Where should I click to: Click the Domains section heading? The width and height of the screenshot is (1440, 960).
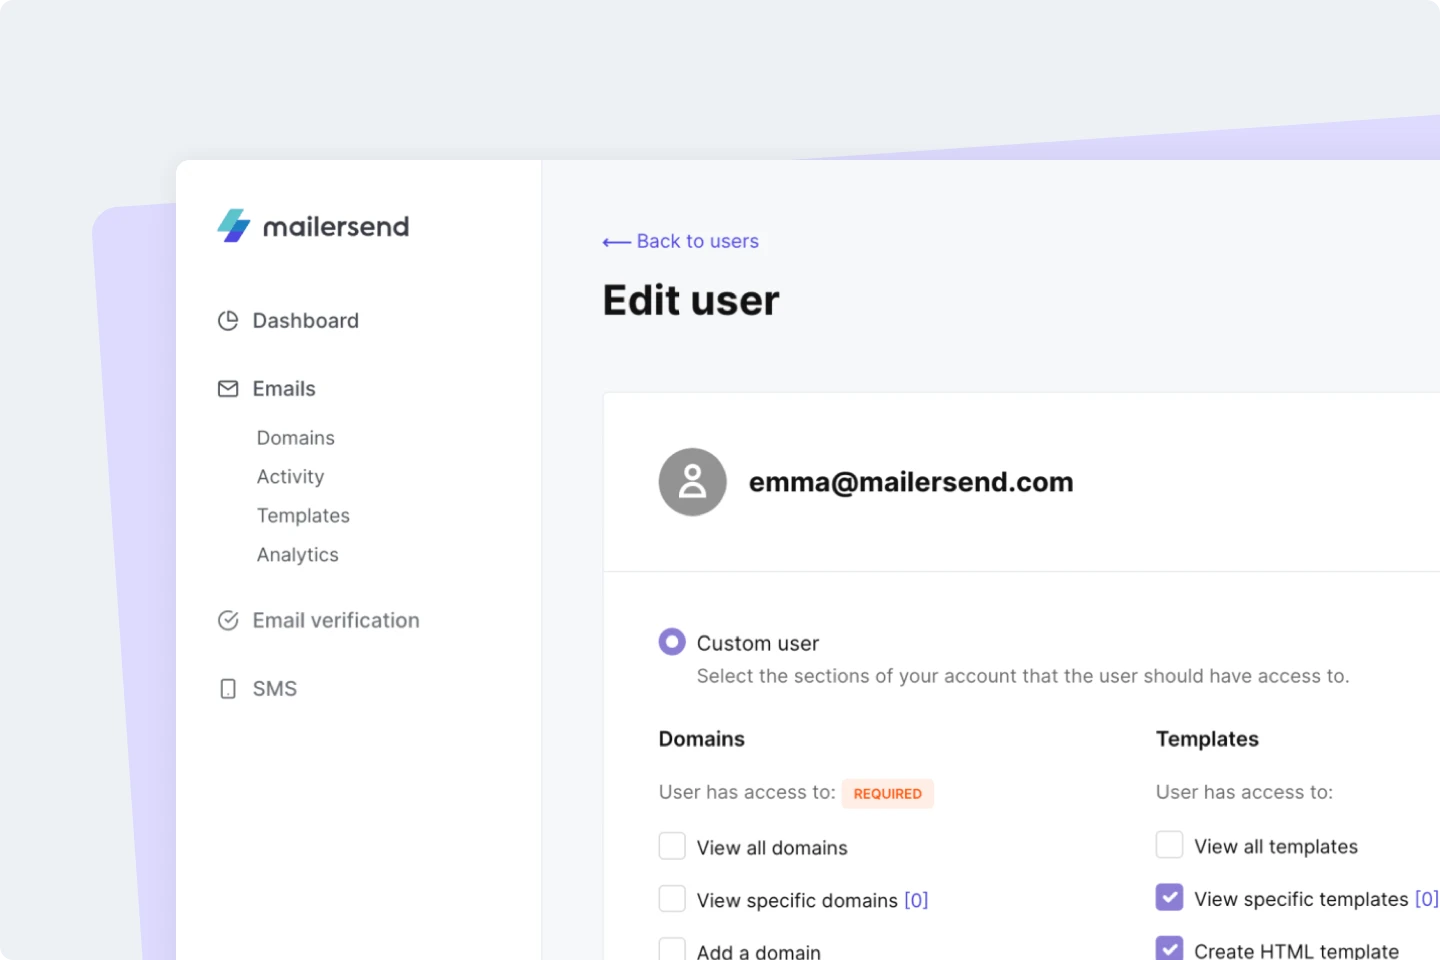[702, 739]
